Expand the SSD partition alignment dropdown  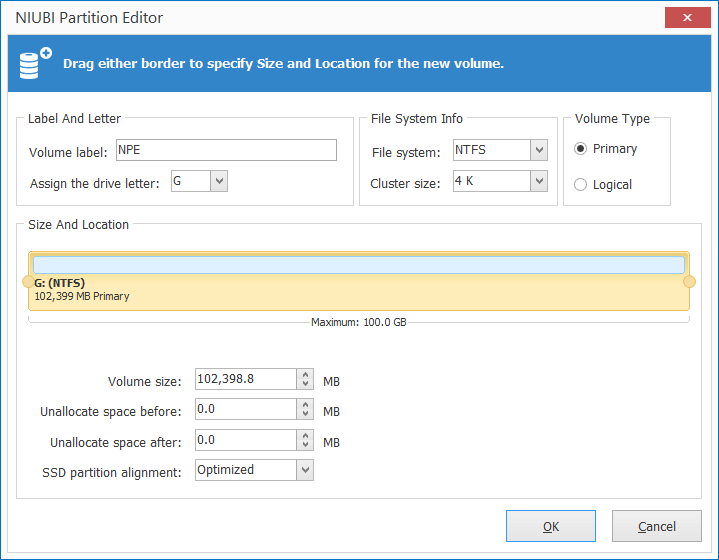305,470
